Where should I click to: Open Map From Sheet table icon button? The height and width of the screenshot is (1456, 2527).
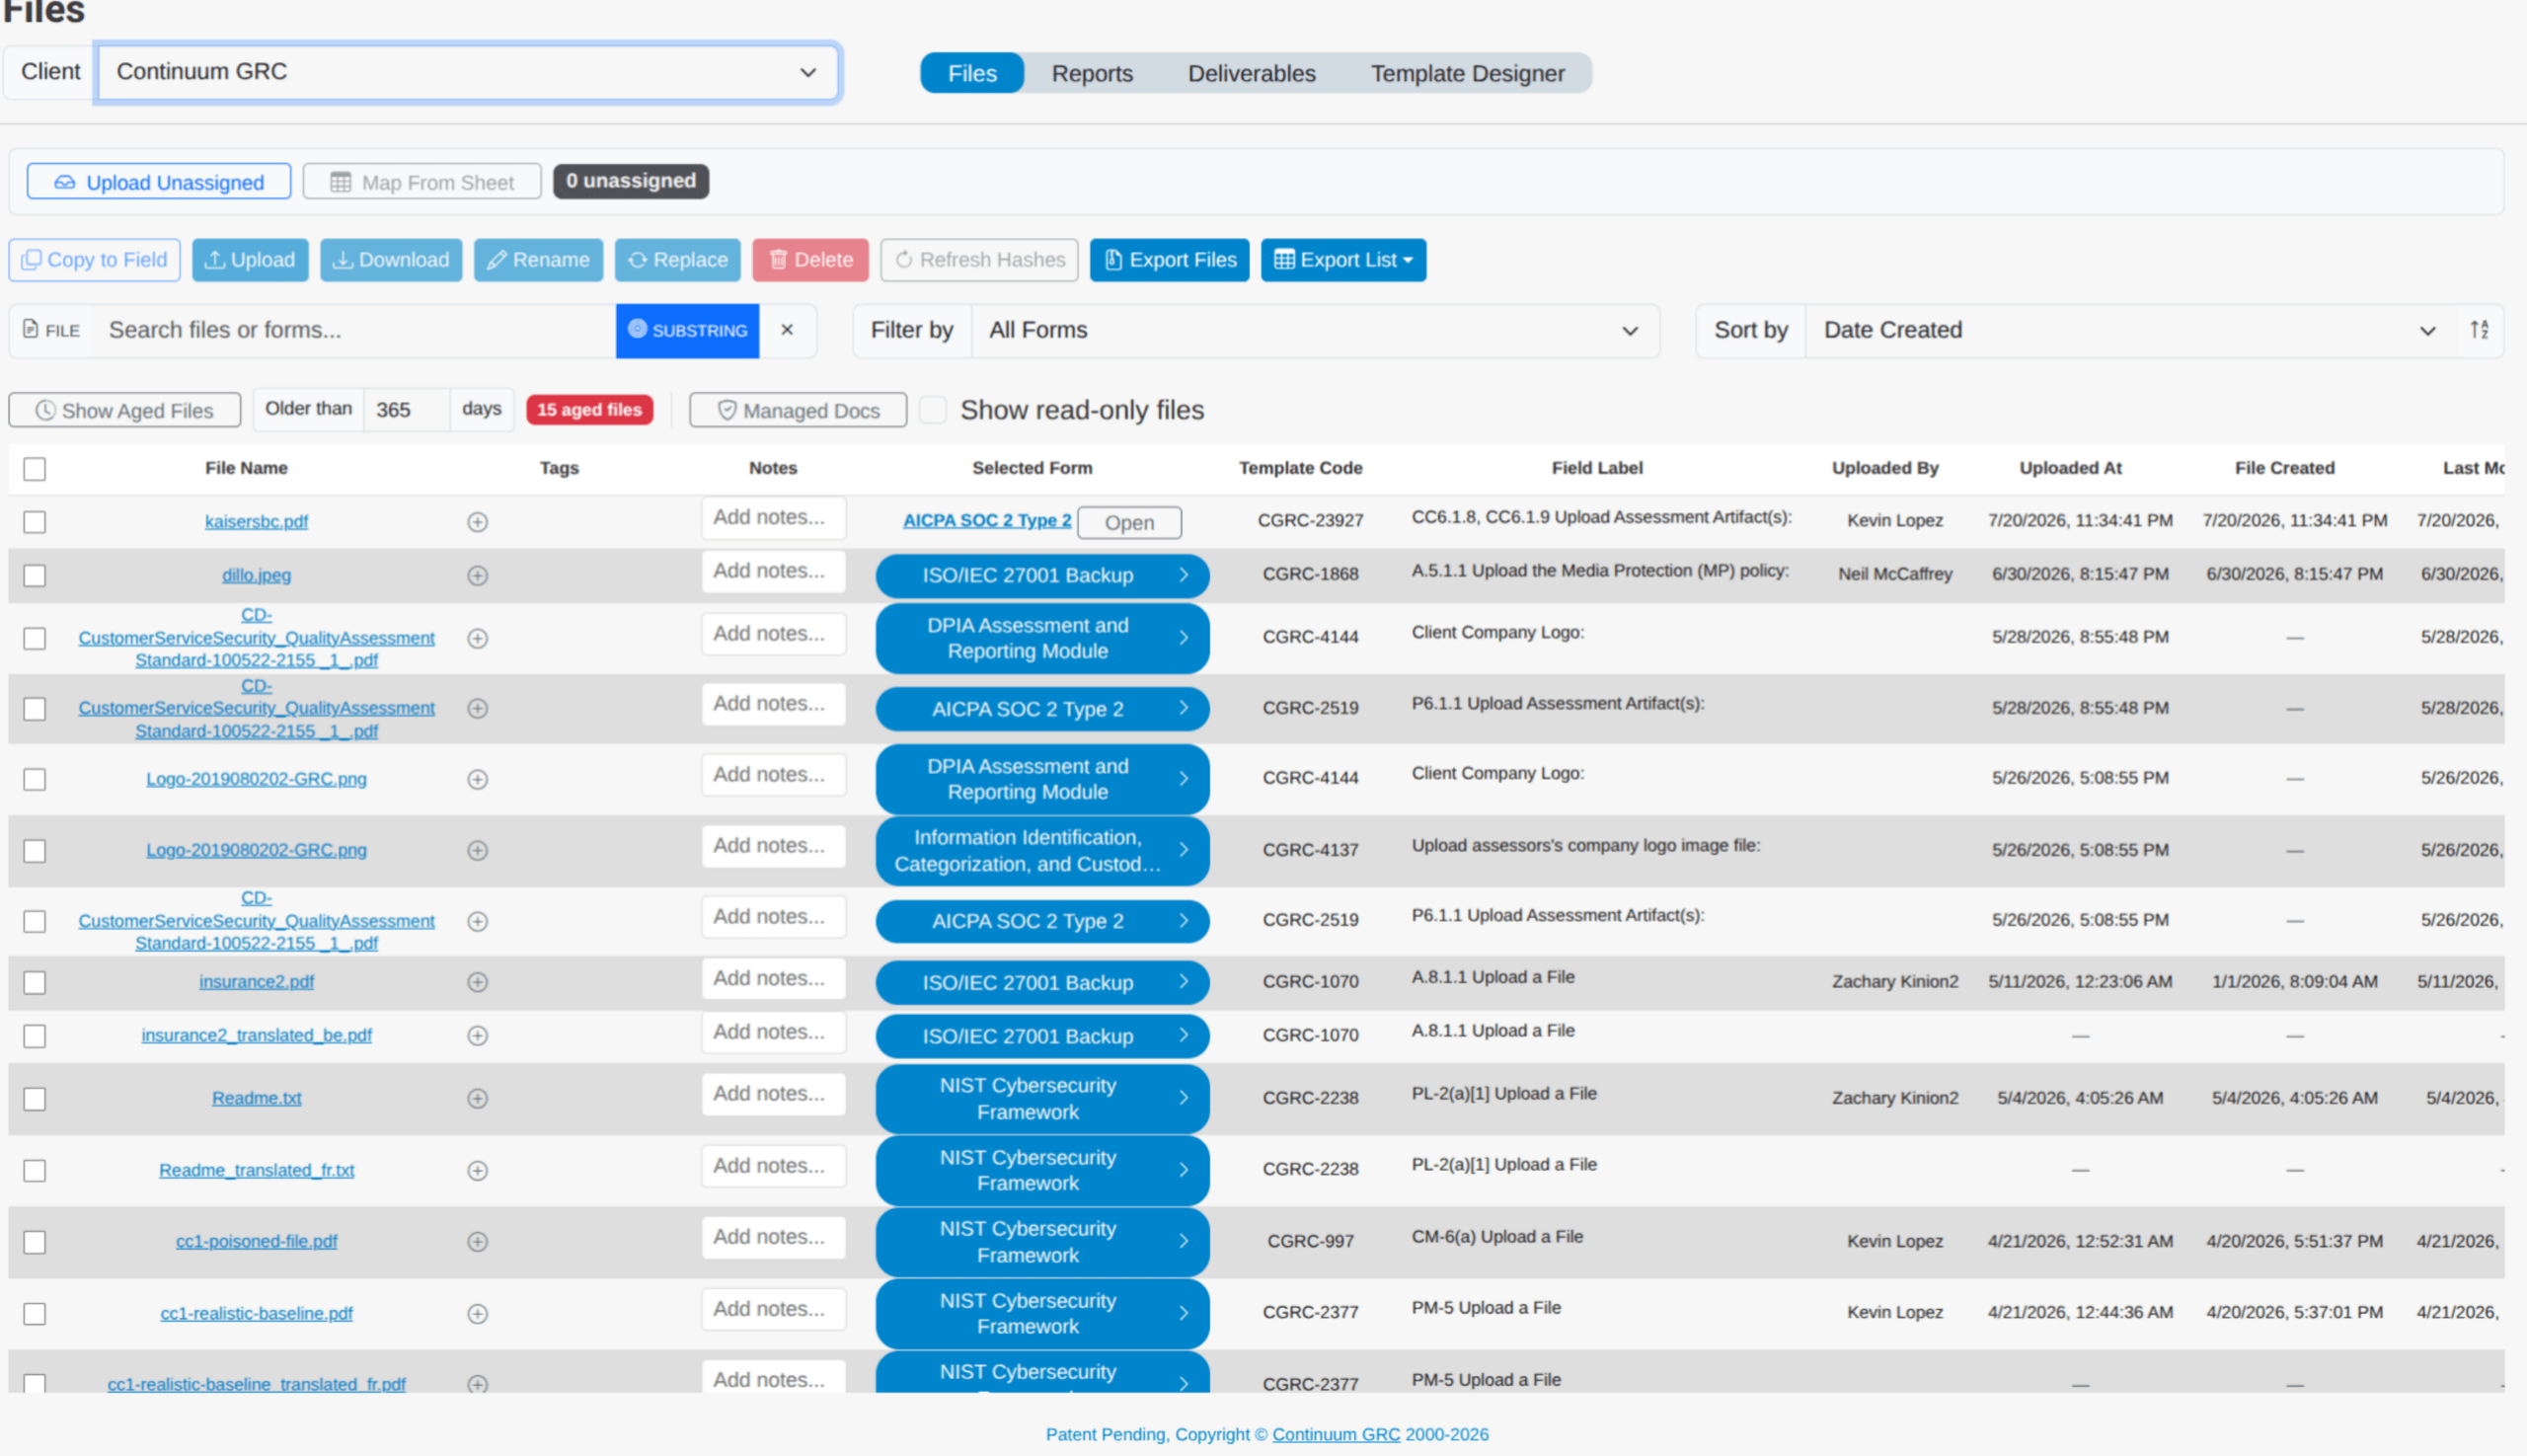point(422,182)
